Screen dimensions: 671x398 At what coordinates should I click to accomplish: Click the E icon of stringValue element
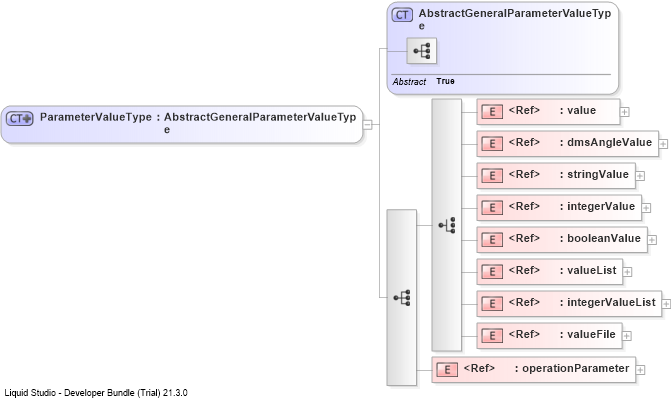coord(492,176)
